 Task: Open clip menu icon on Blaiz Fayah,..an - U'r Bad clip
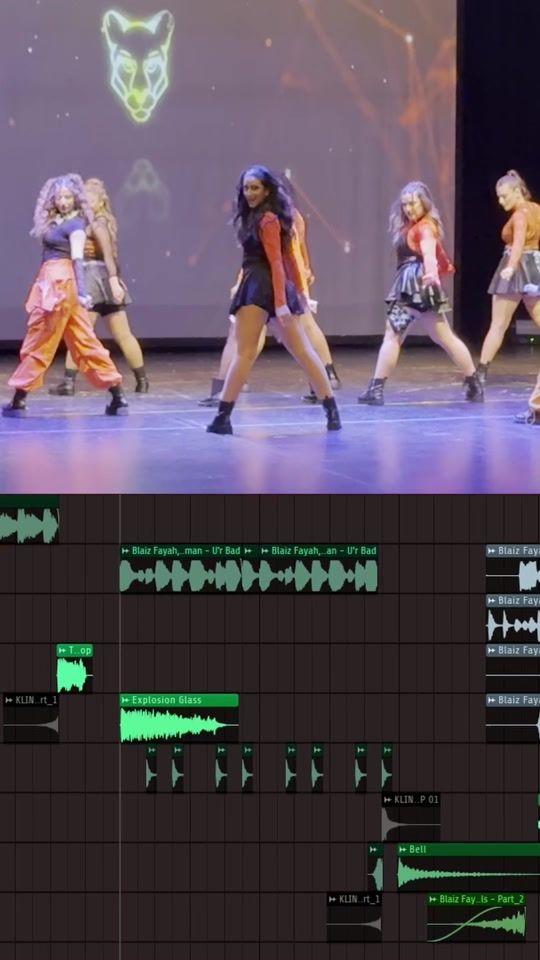265,551
